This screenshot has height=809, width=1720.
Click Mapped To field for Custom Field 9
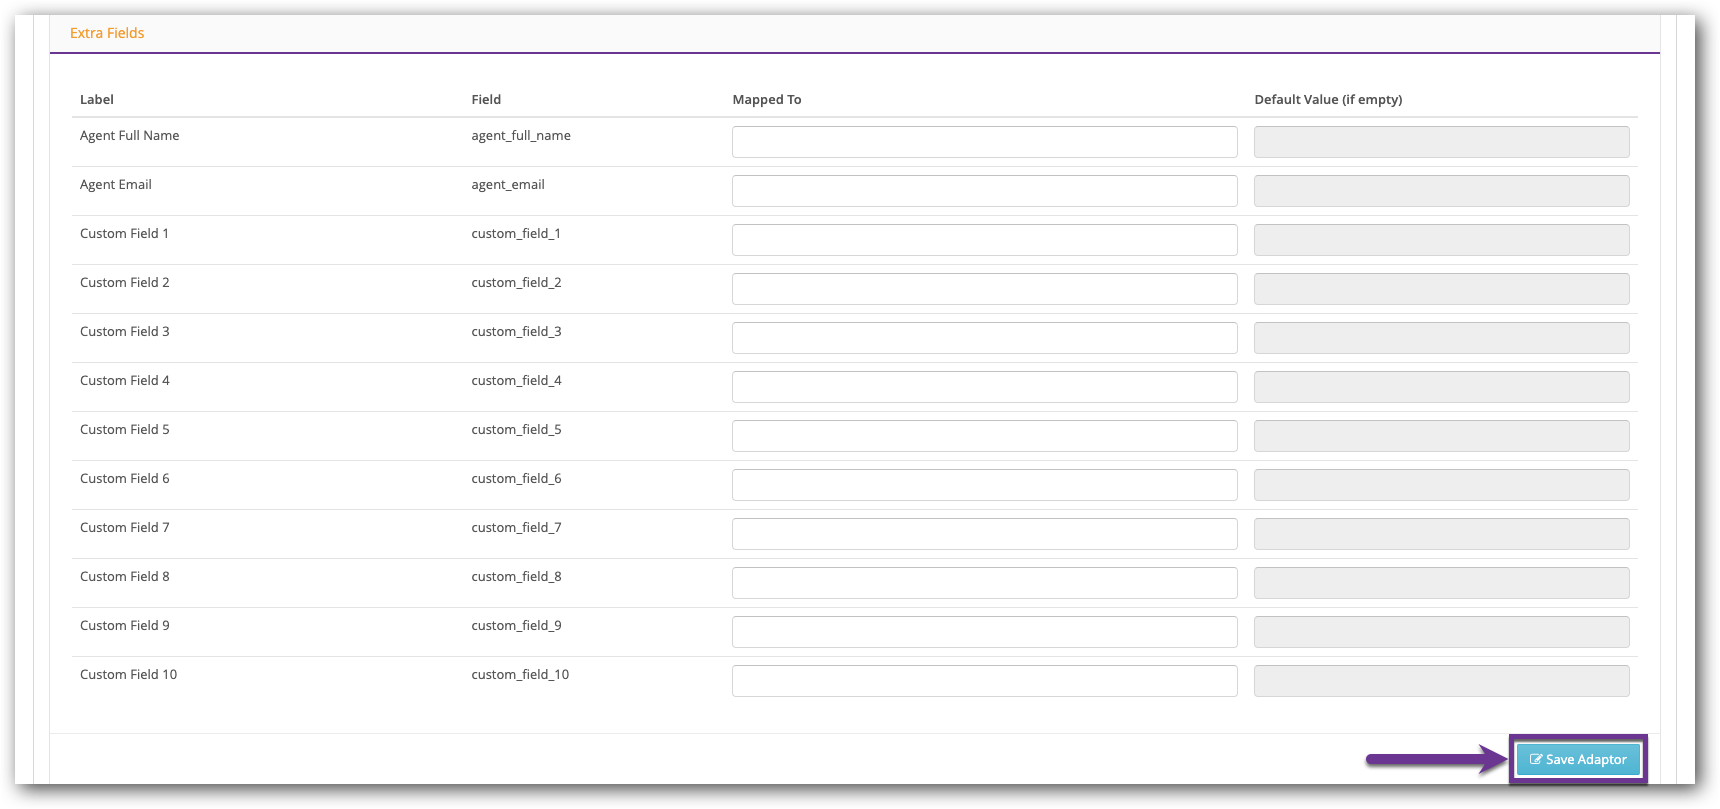pos(985,632)
